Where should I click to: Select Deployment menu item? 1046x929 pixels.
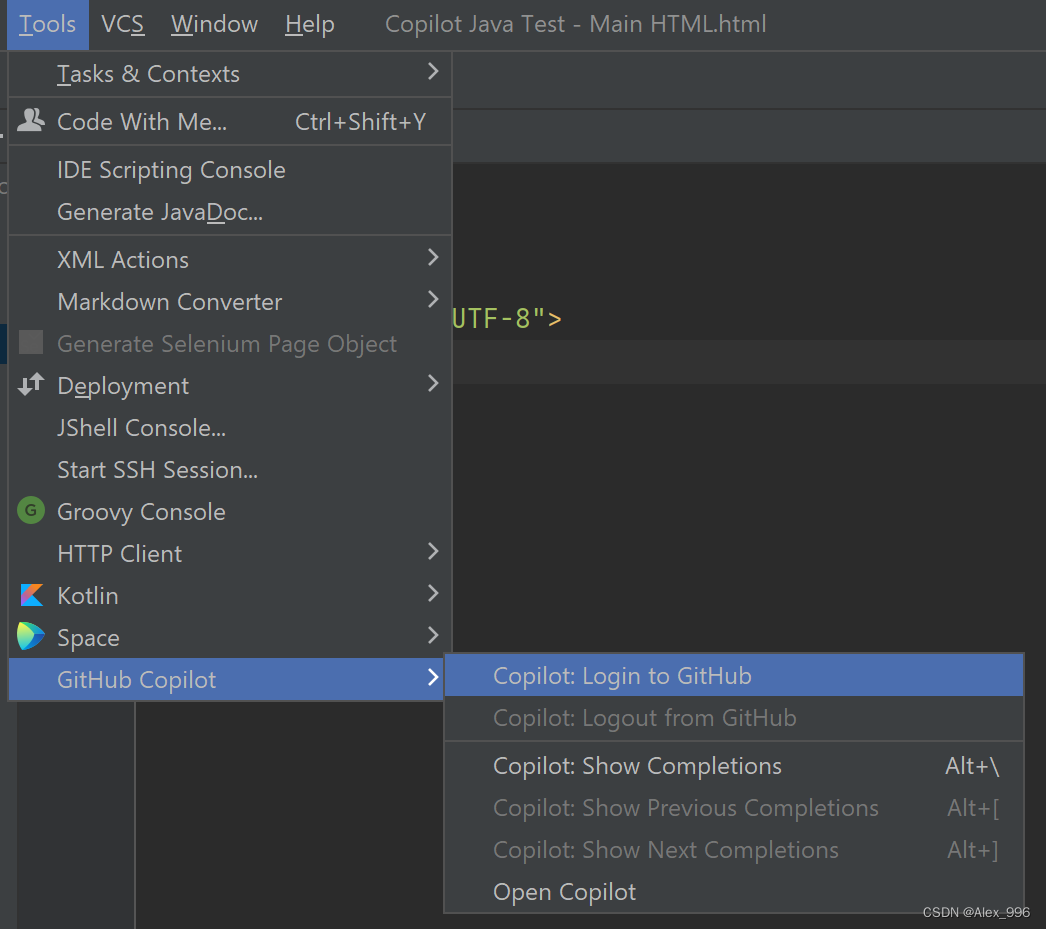(230, 386)
